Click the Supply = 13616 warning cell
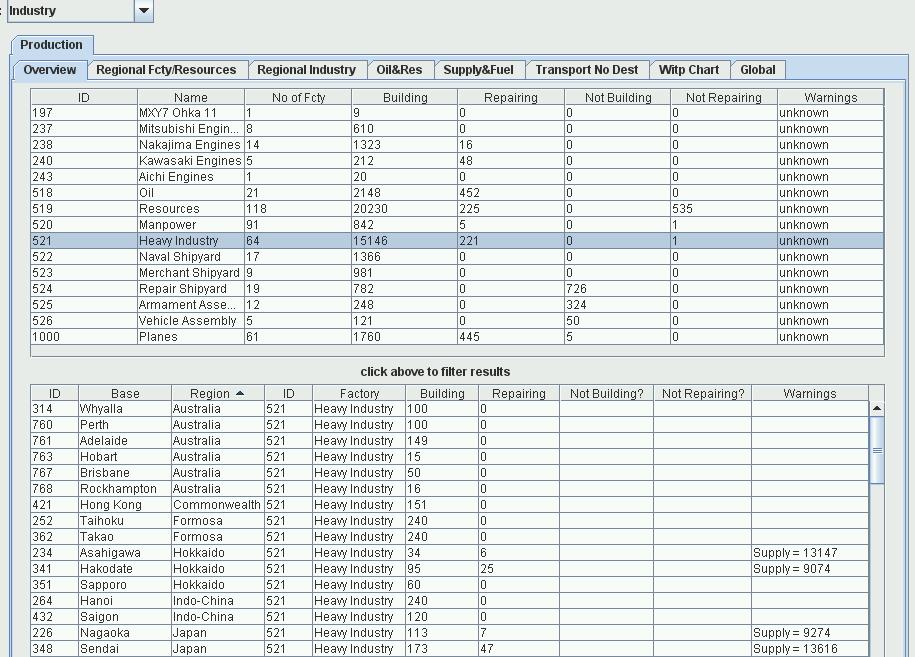This screenshot has width=915, height=657. (x=810, y=649)
